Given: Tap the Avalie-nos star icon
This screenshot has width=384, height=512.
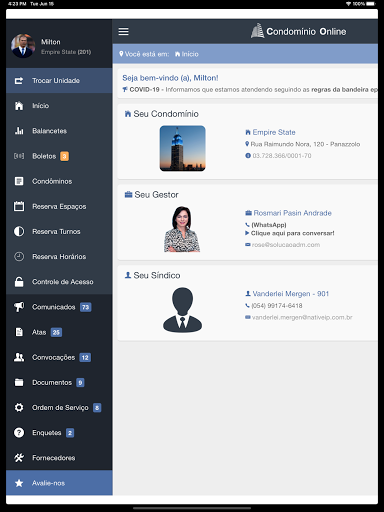Looking at the screenshot, I should click(19, 483).
